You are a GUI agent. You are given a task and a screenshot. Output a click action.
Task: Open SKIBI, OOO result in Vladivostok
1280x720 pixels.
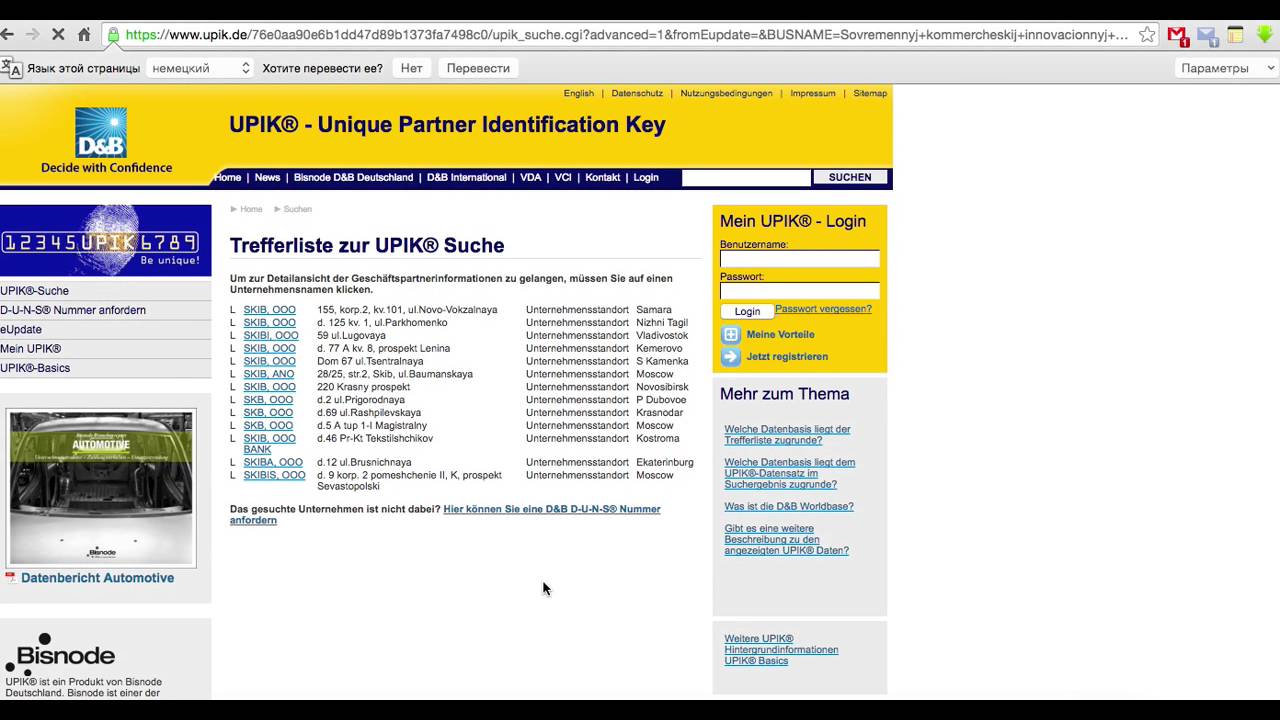tap(271, 336)
